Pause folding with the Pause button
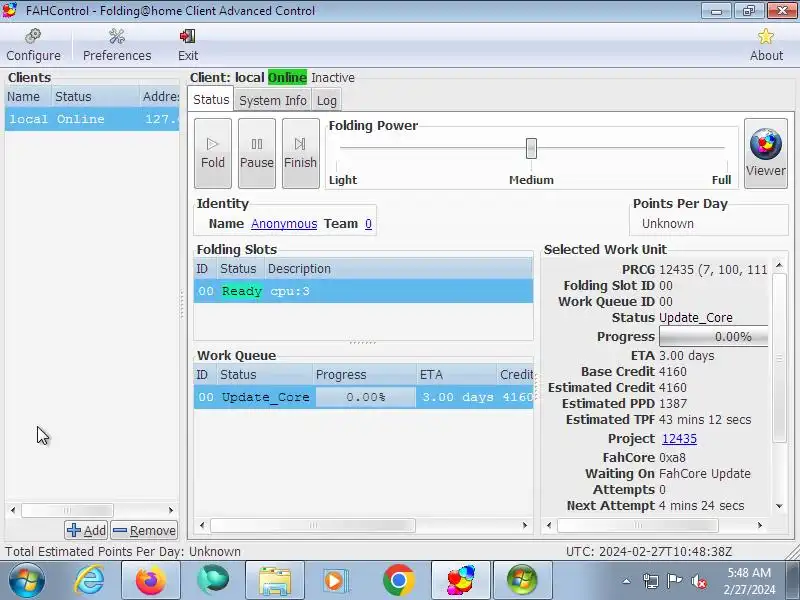This screenshot has height=600, width=800. coord(257,153)
